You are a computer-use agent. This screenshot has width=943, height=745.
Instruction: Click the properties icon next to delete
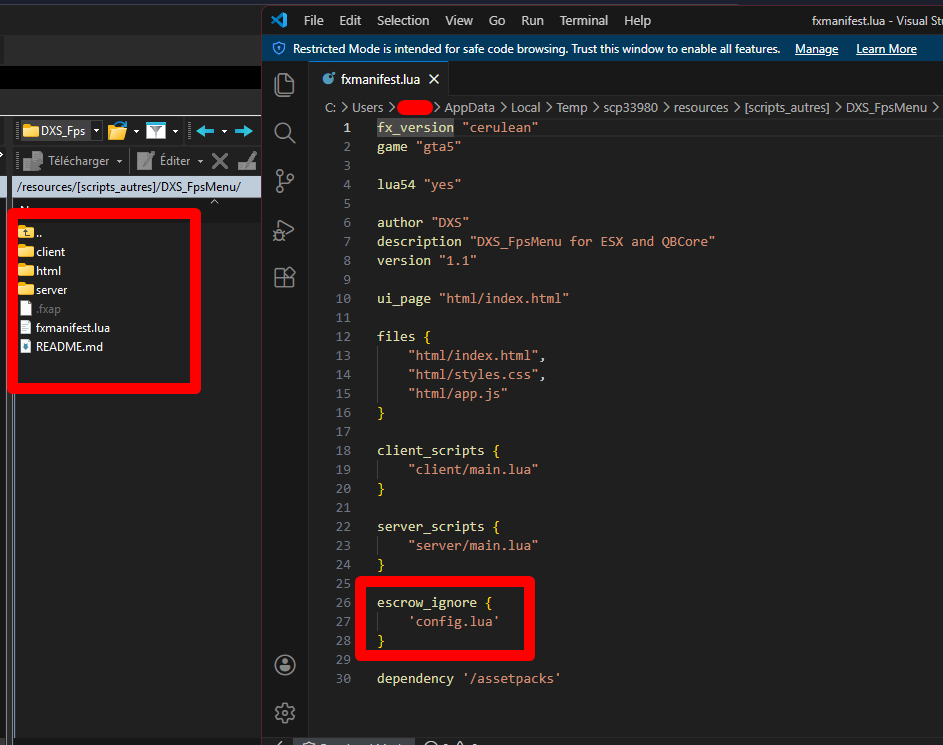(247, 161)
